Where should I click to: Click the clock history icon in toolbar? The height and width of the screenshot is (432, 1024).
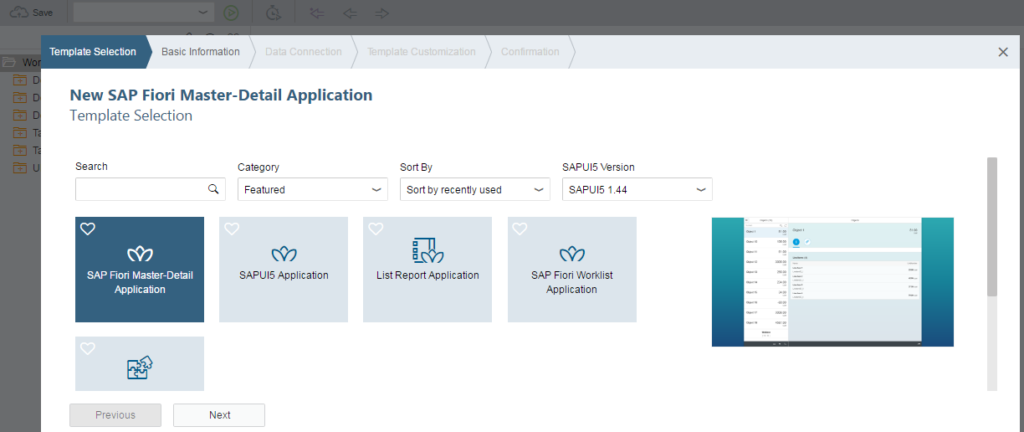coord(274,12)
